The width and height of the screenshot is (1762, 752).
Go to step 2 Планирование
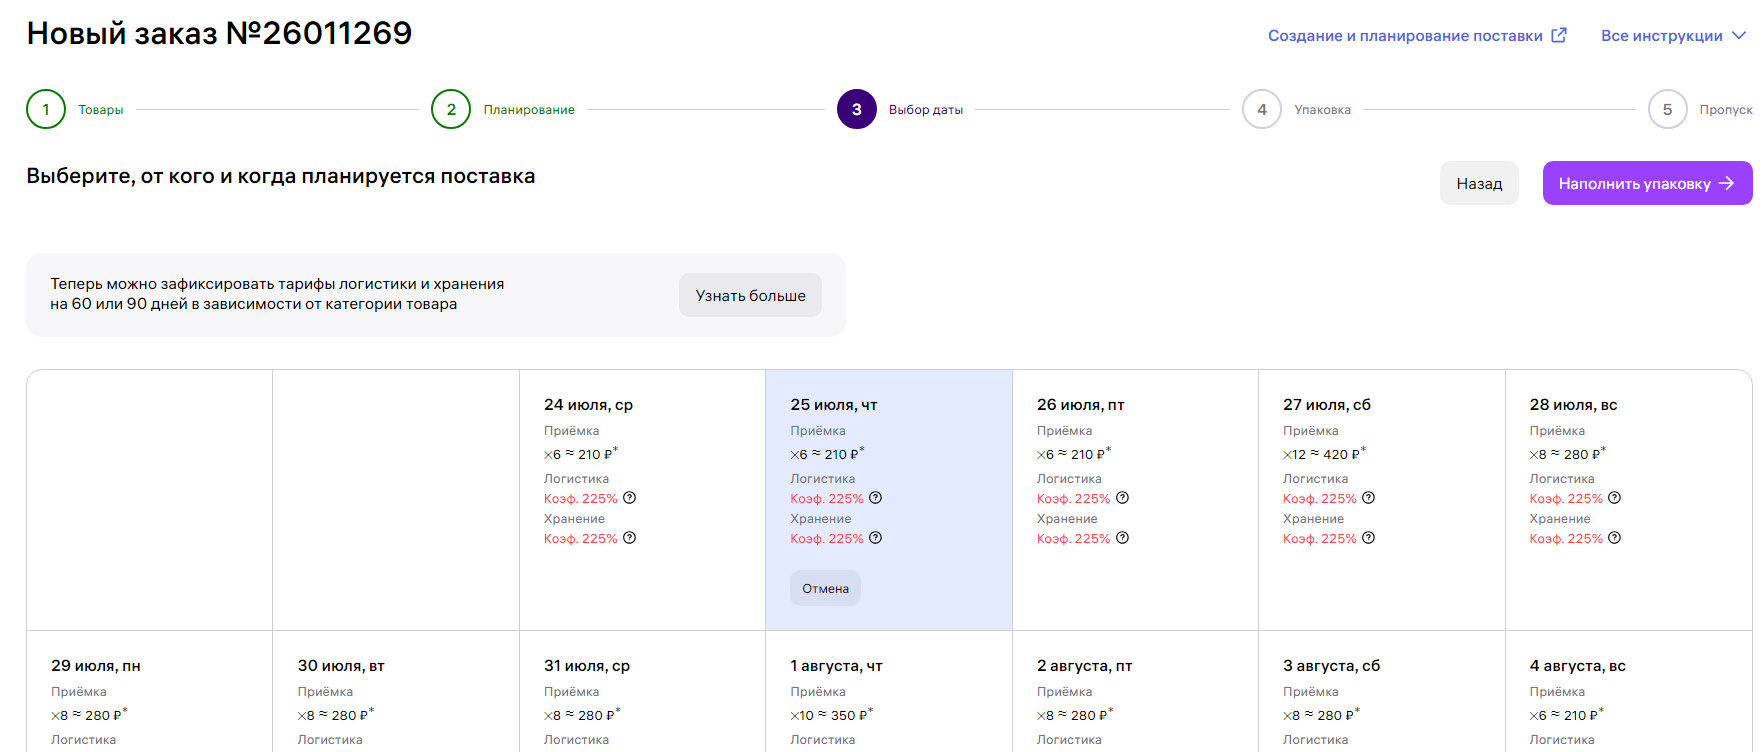point(451,110)
